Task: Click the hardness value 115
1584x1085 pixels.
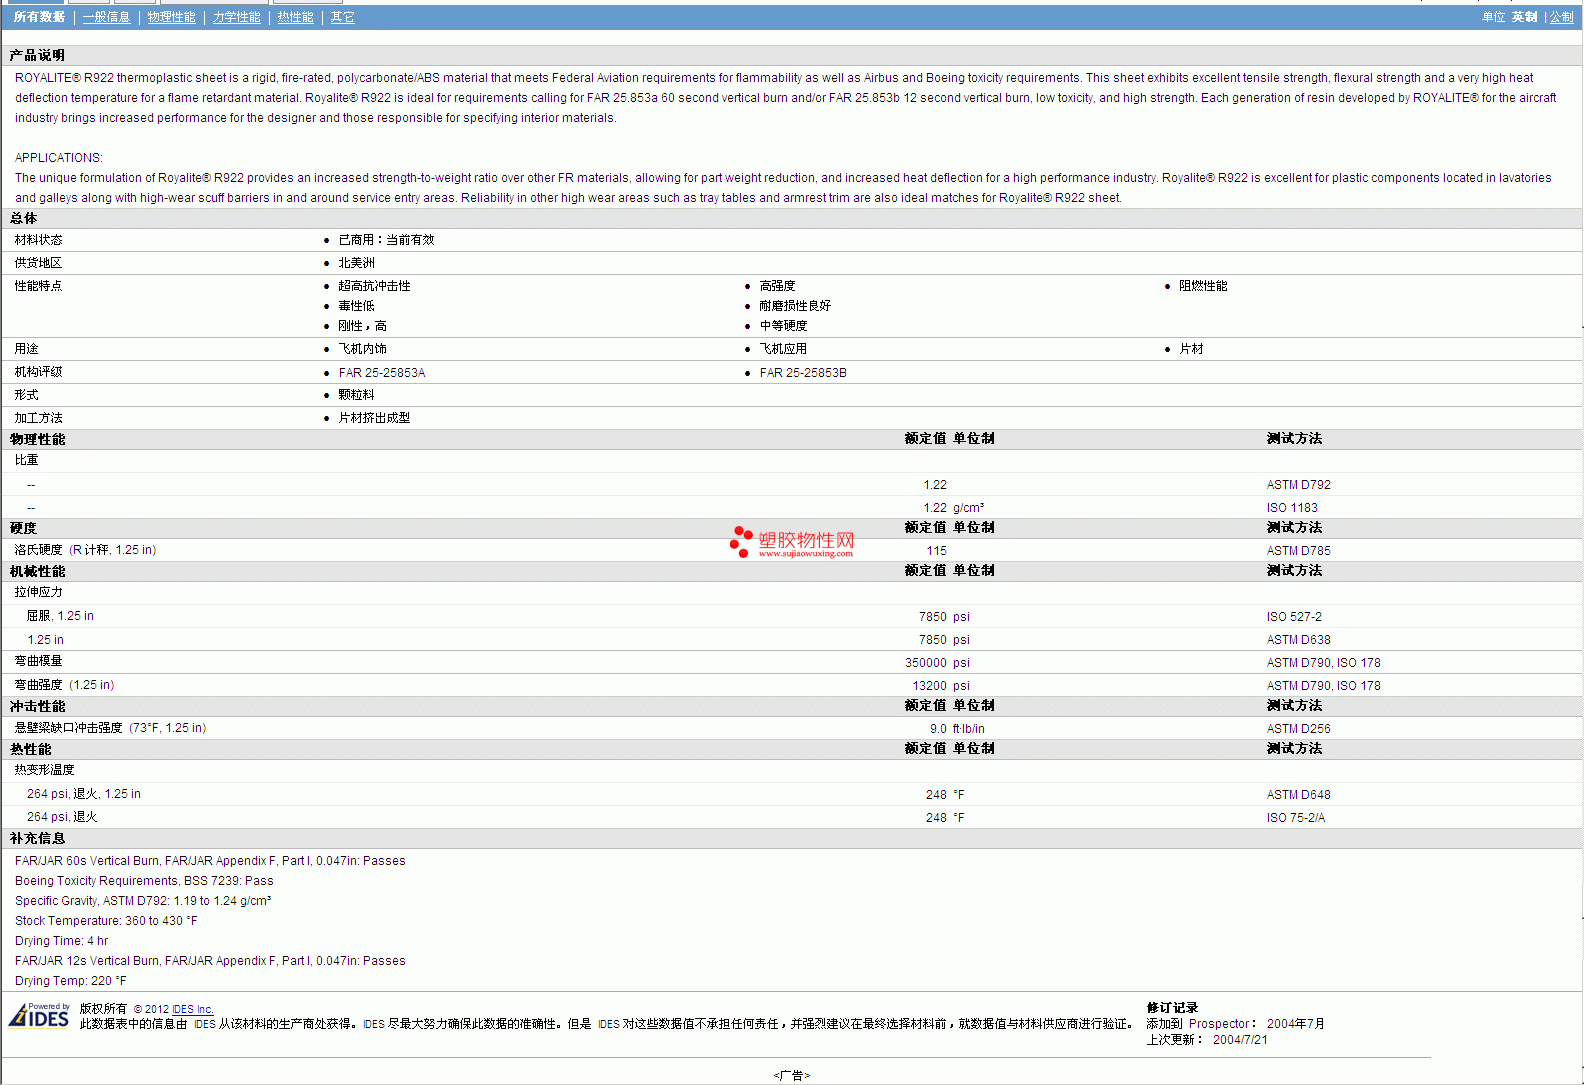Action: point(936,551)
